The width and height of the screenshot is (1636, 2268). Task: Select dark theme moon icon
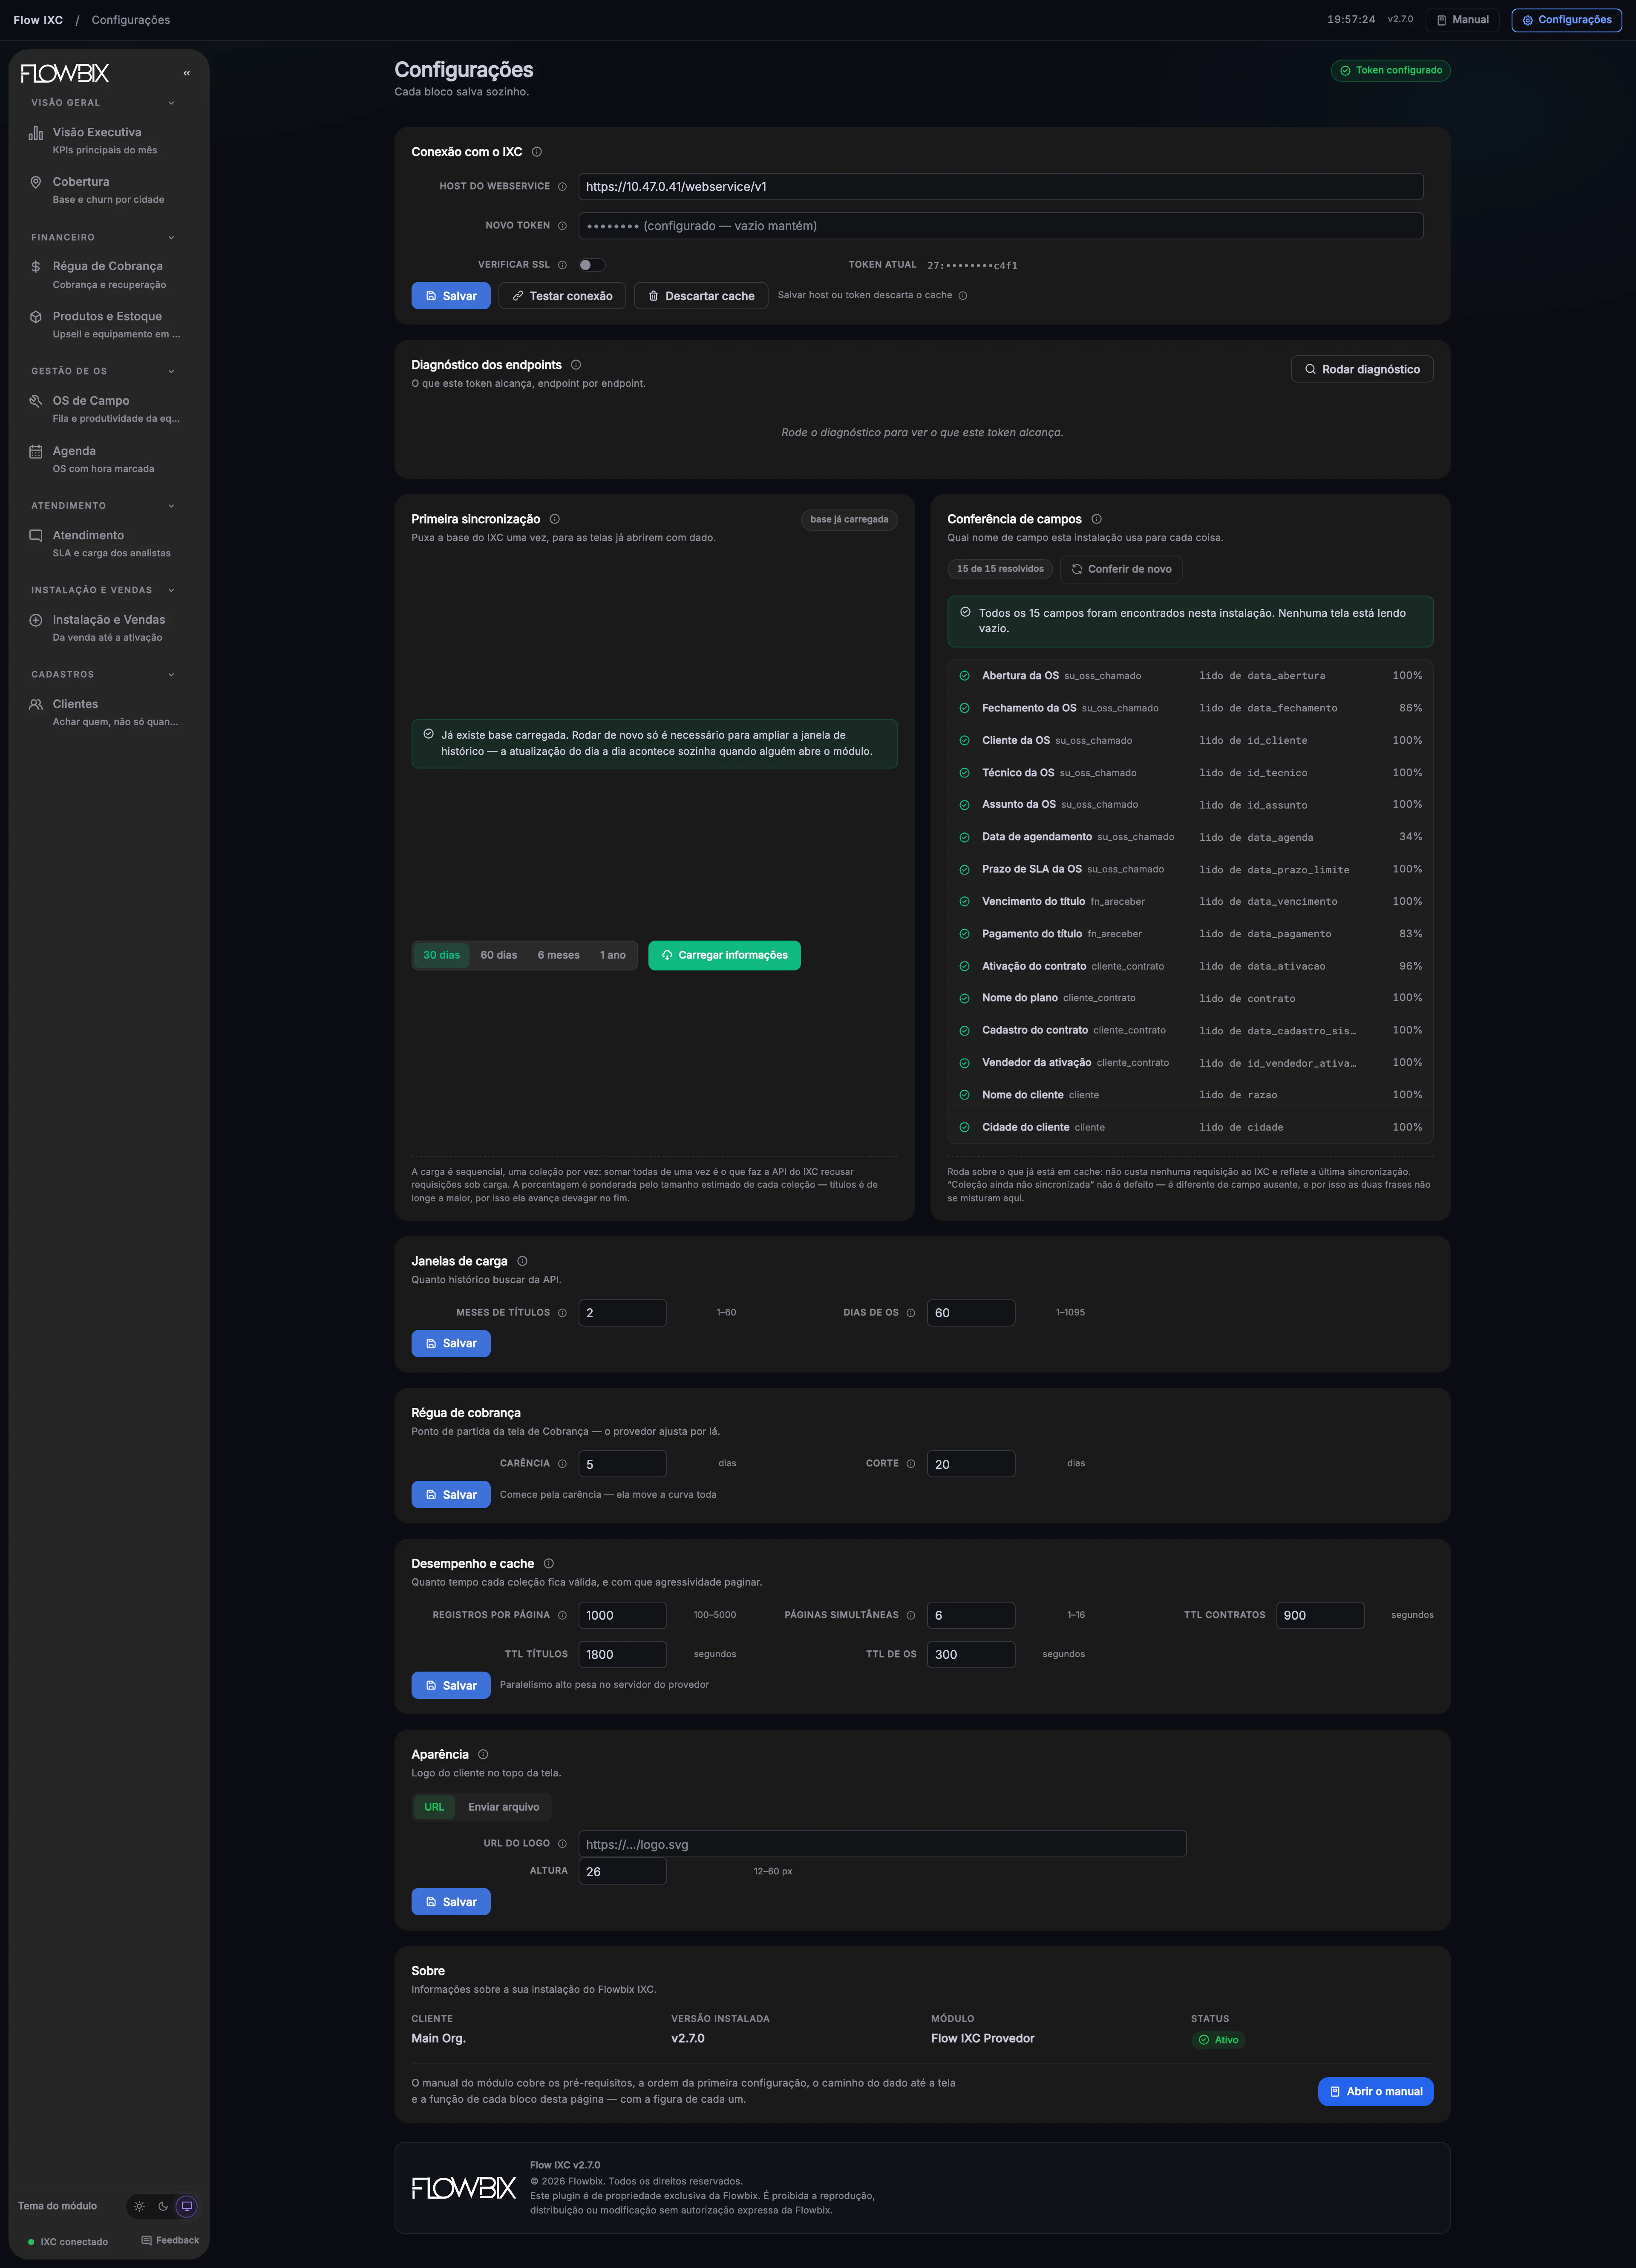(x=163, y=2206)
